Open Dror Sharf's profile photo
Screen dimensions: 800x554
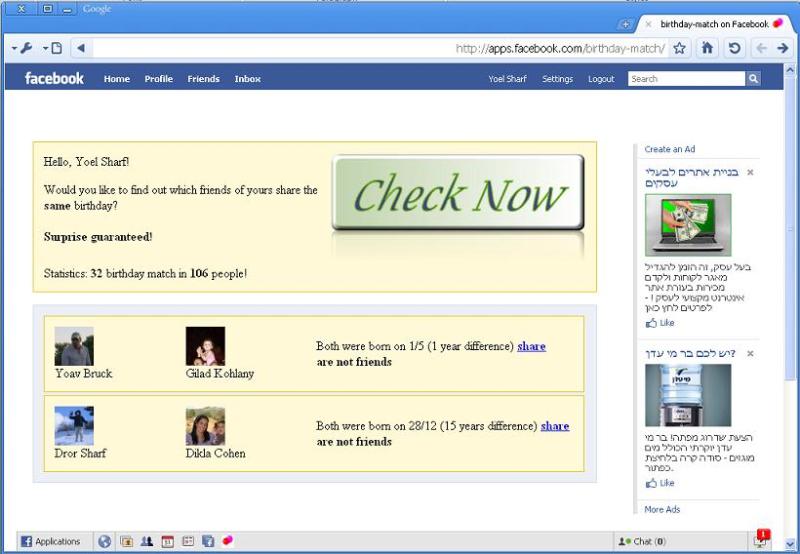(74, 426)
